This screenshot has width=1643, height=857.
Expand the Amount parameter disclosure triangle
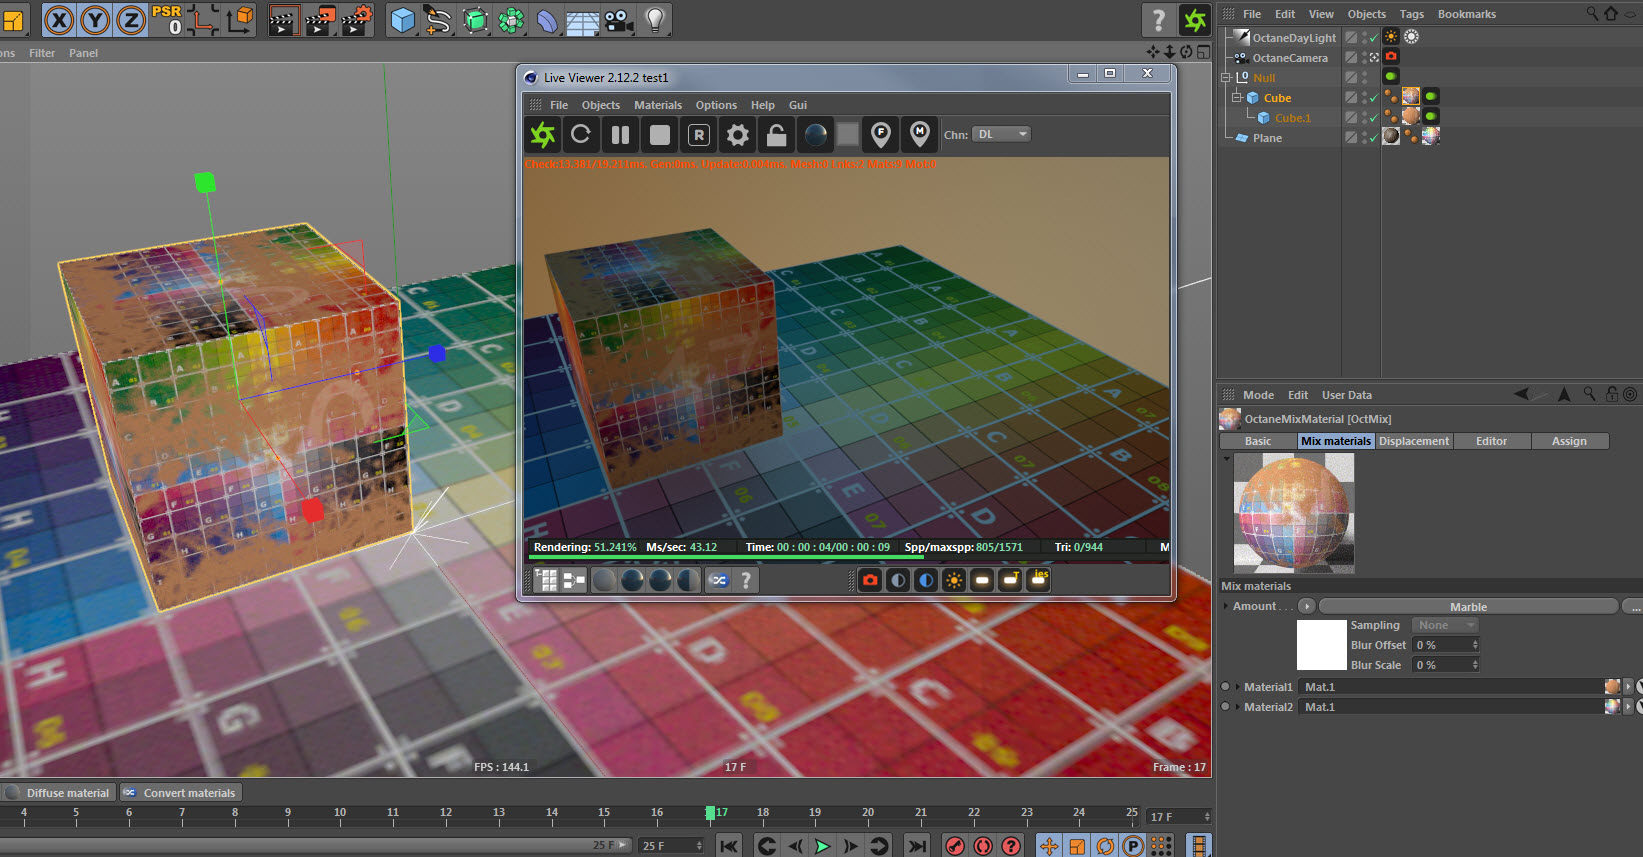[1226, 606]
